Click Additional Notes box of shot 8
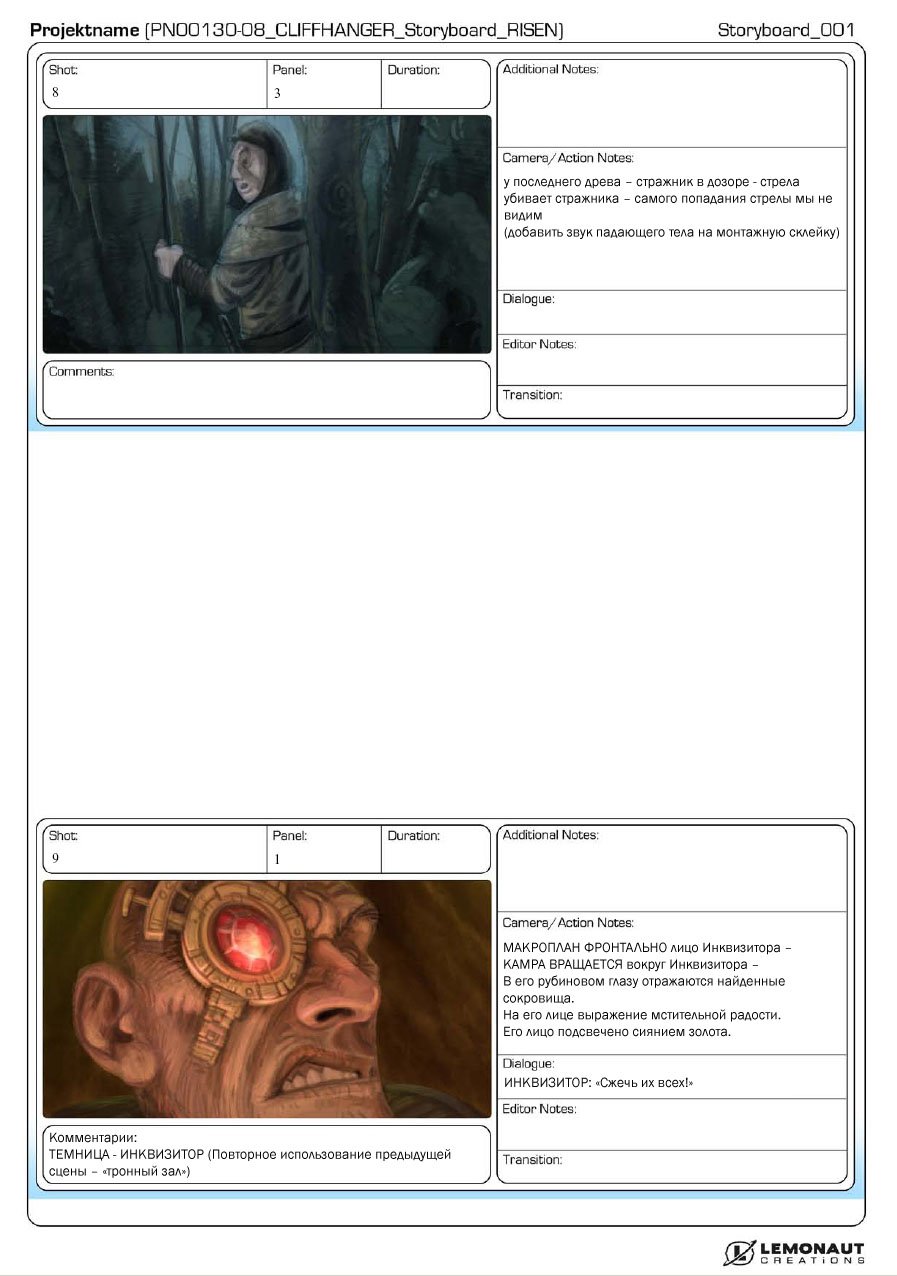The image size is (897, 1276). coord(672,103)
